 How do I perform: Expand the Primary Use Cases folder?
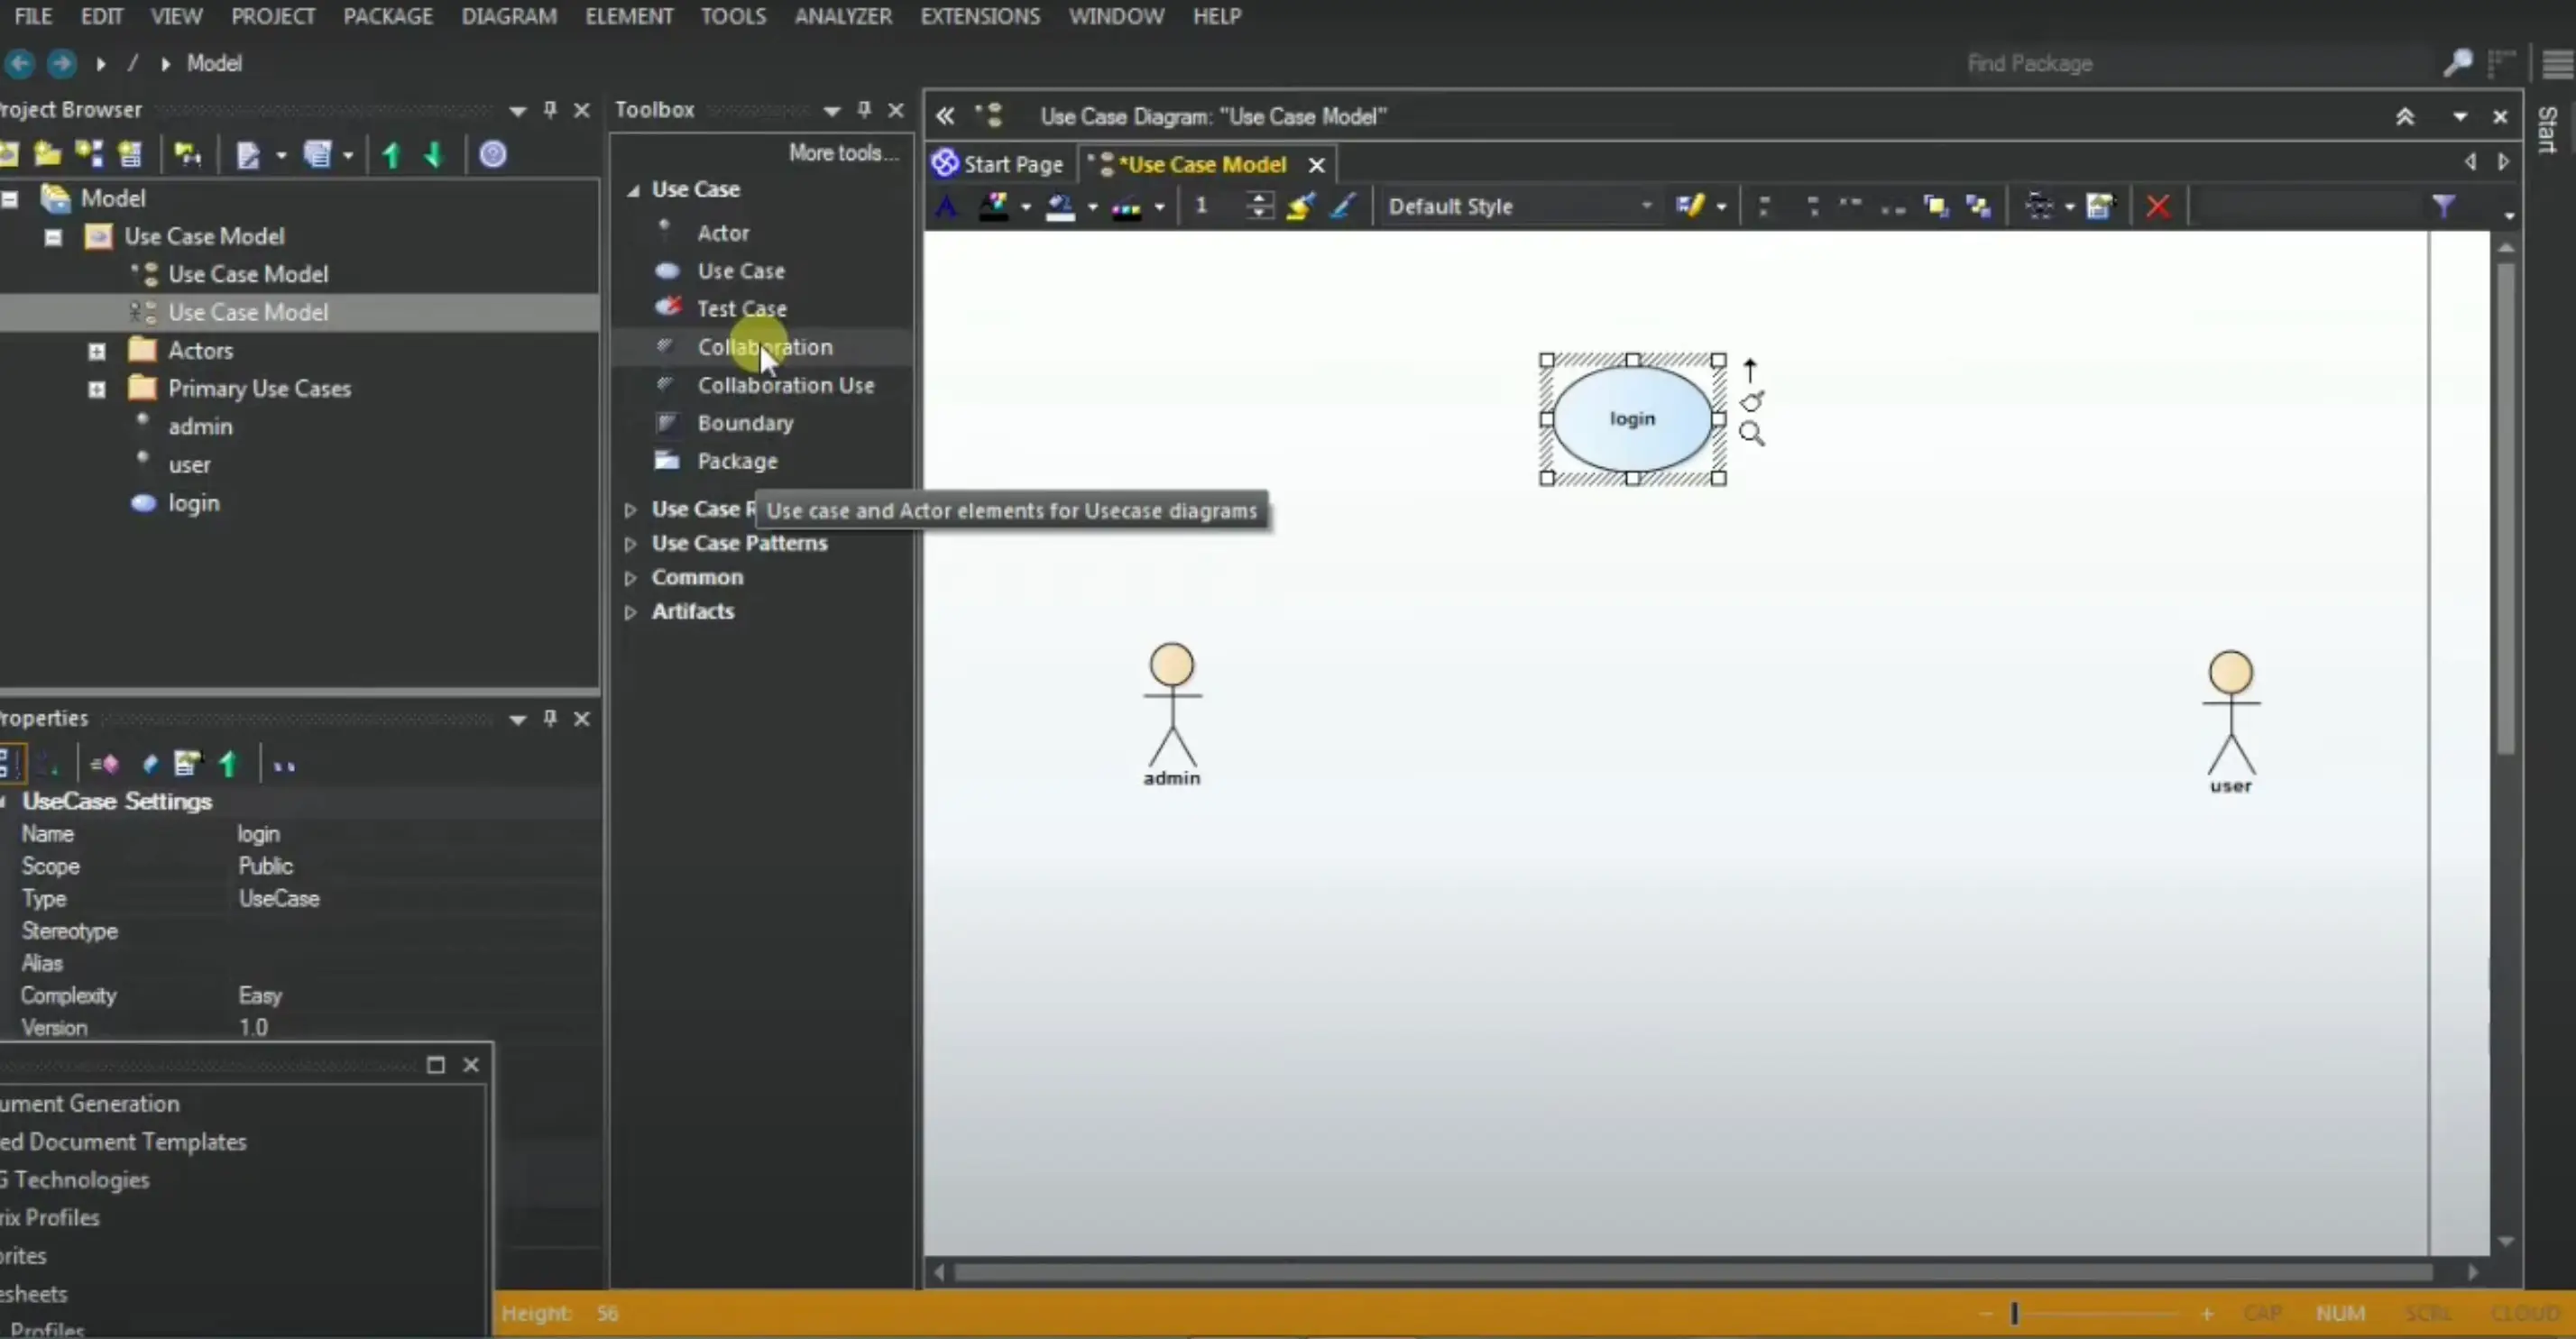click(x=96, y=389)
